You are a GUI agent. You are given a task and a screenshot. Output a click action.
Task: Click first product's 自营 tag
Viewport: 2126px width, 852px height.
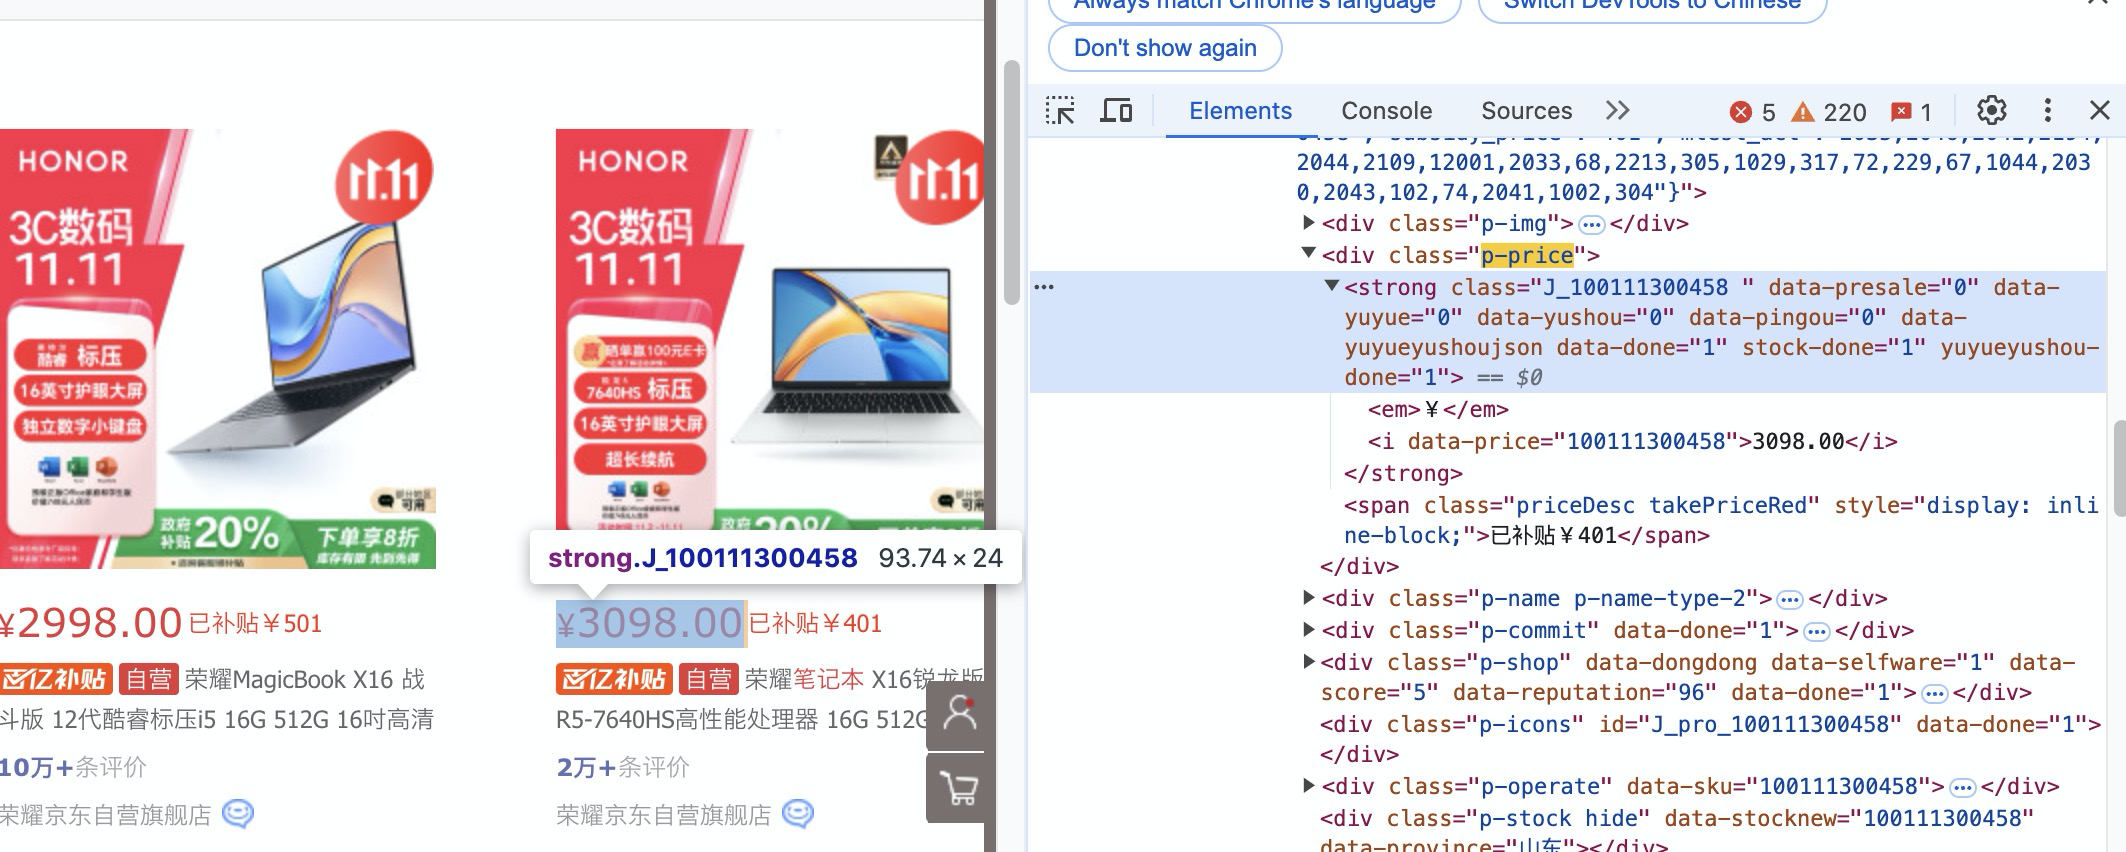[149, 679]
